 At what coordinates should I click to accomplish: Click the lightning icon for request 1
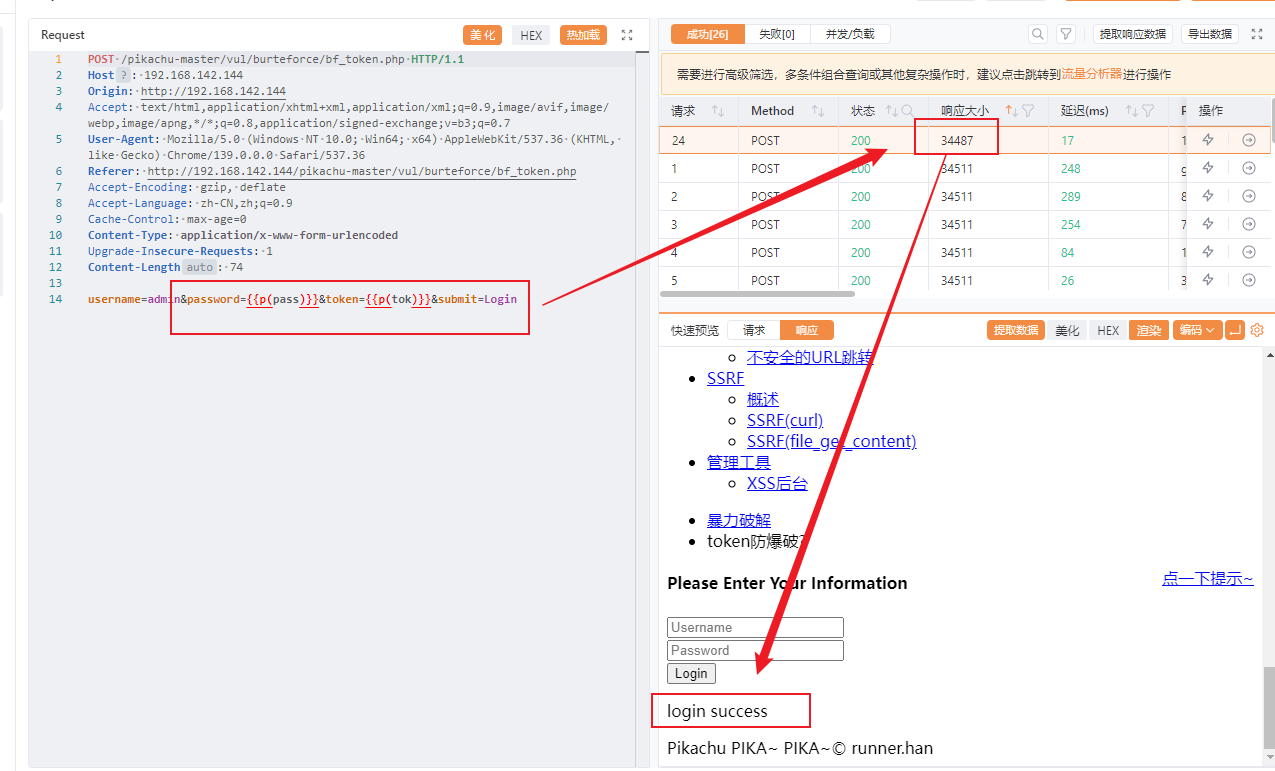click(1208, 168)
